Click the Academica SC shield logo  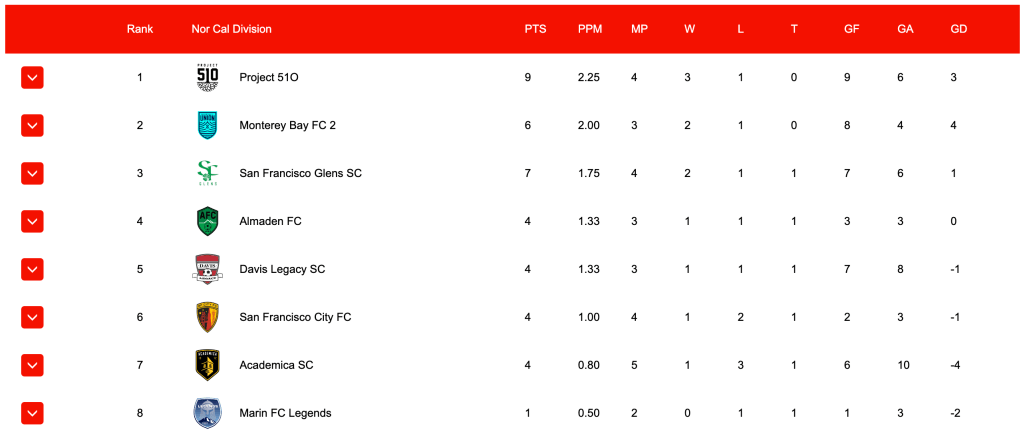click(x=207, y=365)
